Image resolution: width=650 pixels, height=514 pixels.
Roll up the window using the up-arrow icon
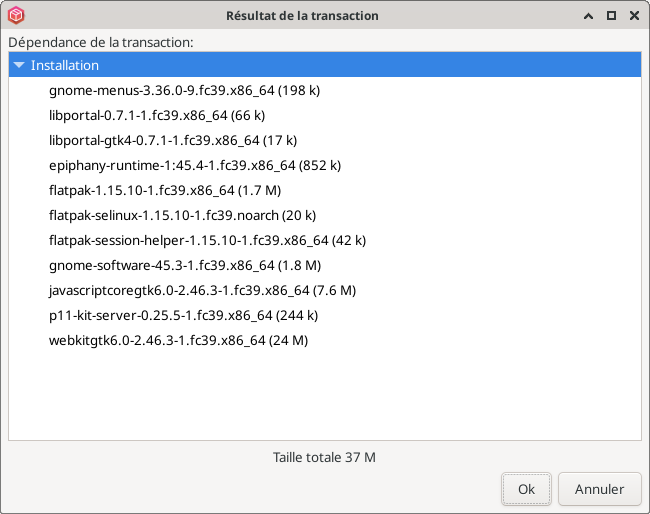coord(588,16)
